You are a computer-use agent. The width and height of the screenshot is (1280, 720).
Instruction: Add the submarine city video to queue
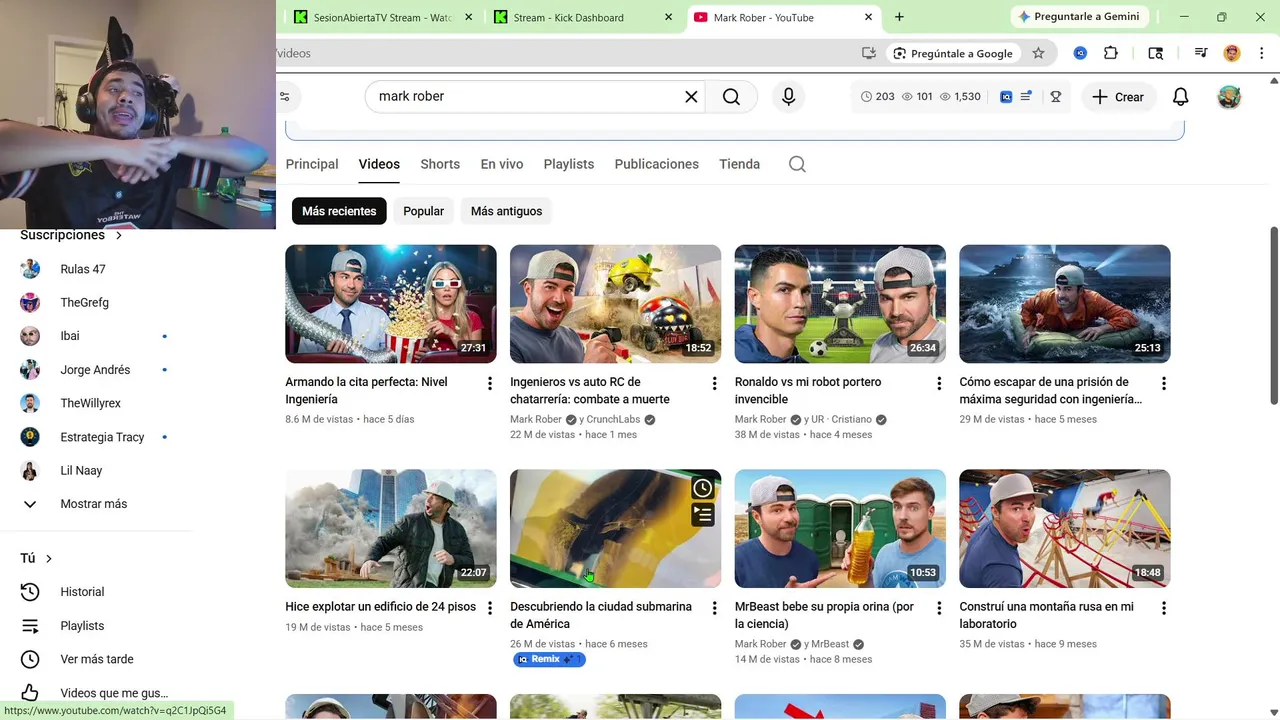(x=703, y=515)
